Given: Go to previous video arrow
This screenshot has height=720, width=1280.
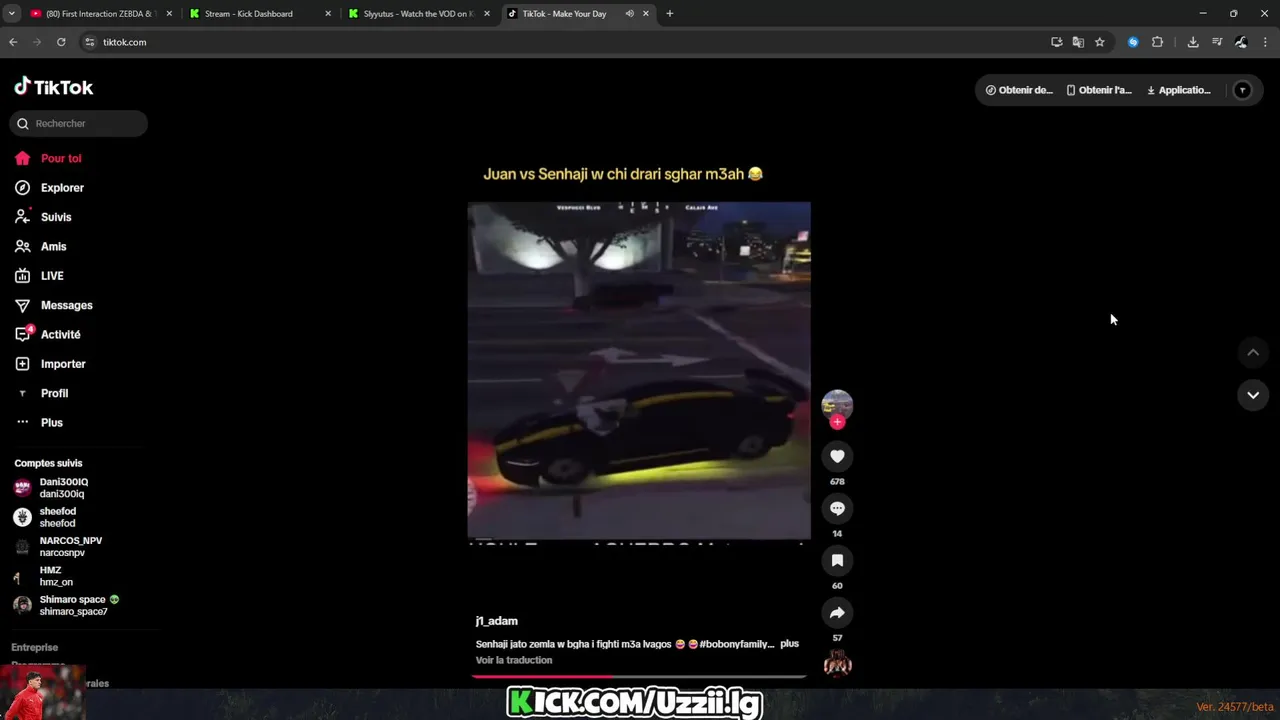Looking at the screenshot, I should click(1252, 352).
